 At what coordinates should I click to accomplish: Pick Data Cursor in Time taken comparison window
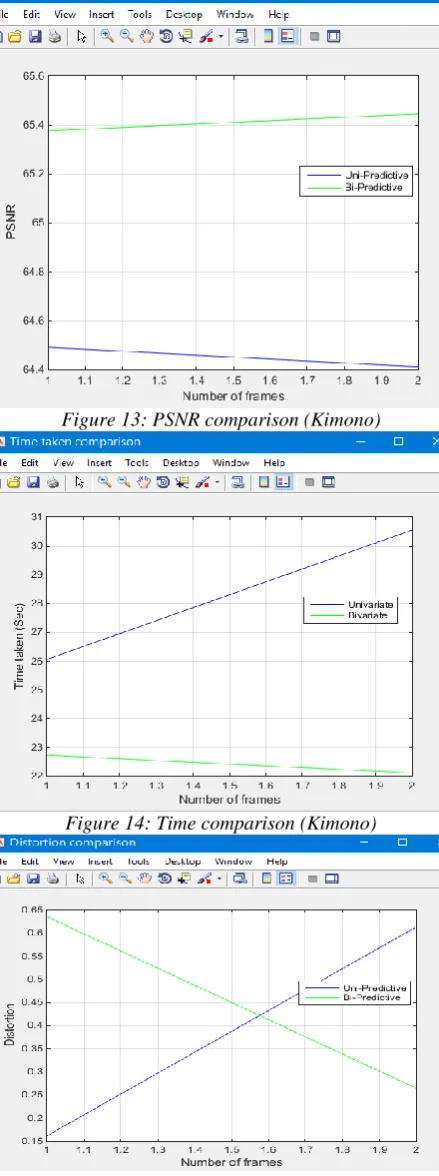[x=182, y=482]
